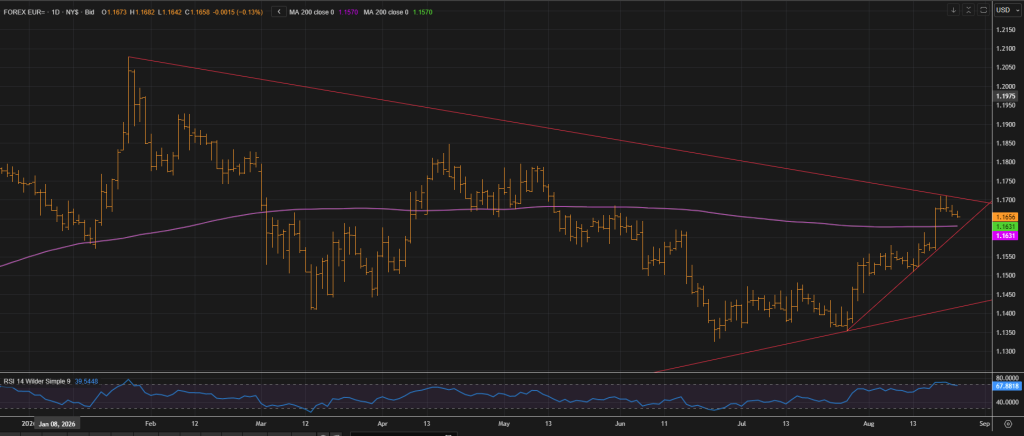
Task: Click the second MA 200 close legend
Action: click(x=398, y=12)
